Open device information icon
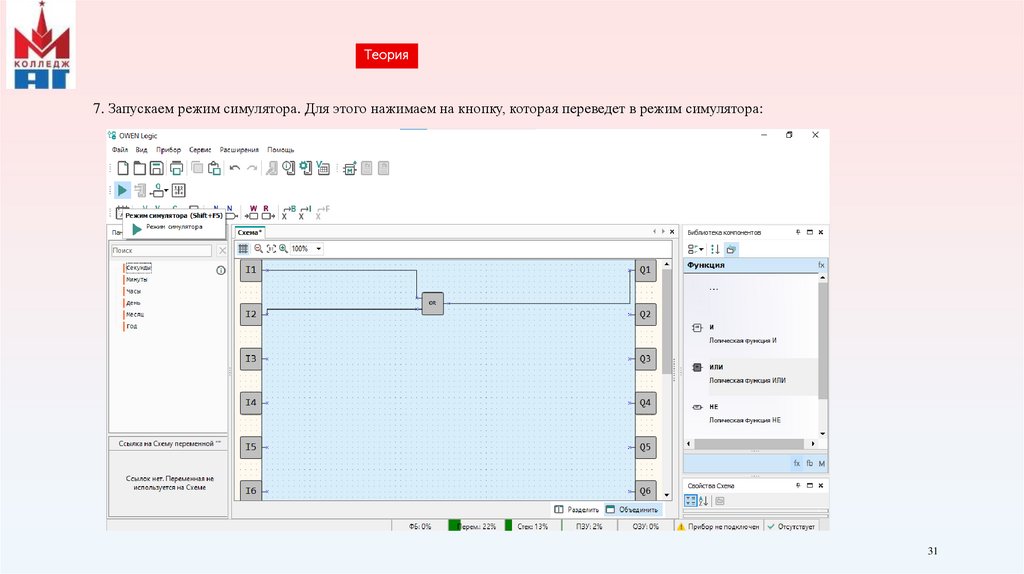Viewport: 1024px width, 574px height. tap(289, 168)
